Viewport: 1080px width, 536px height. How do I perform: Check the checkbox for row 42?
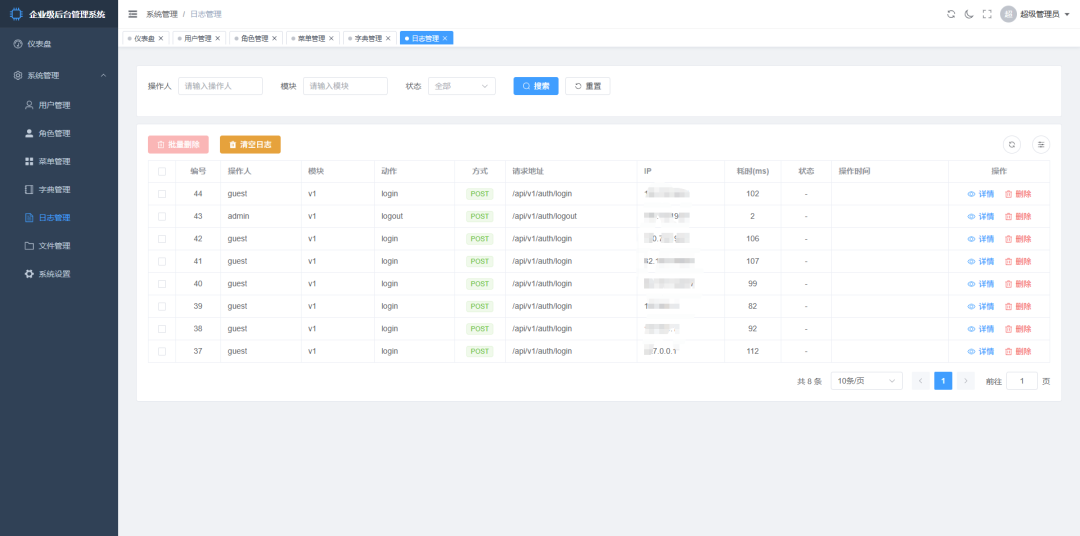click(162, 239)
